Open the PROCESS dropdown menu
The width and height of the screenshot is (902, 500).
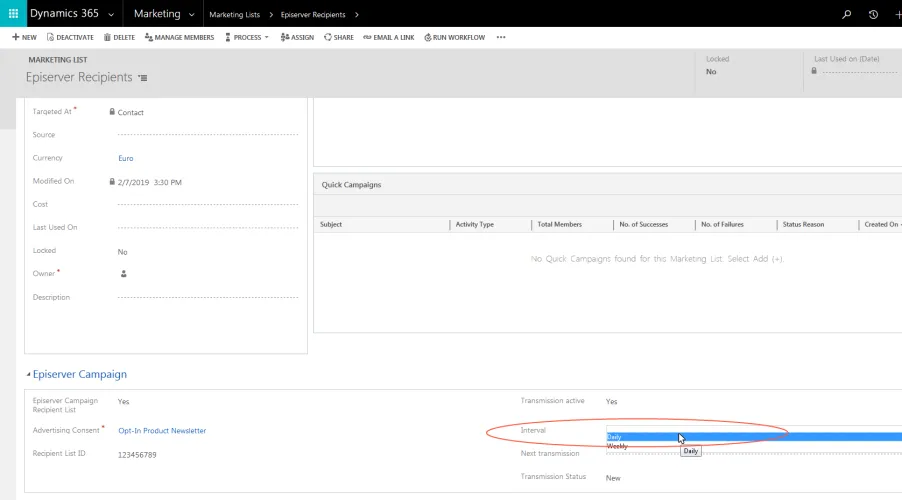click(x=247, y=37)
